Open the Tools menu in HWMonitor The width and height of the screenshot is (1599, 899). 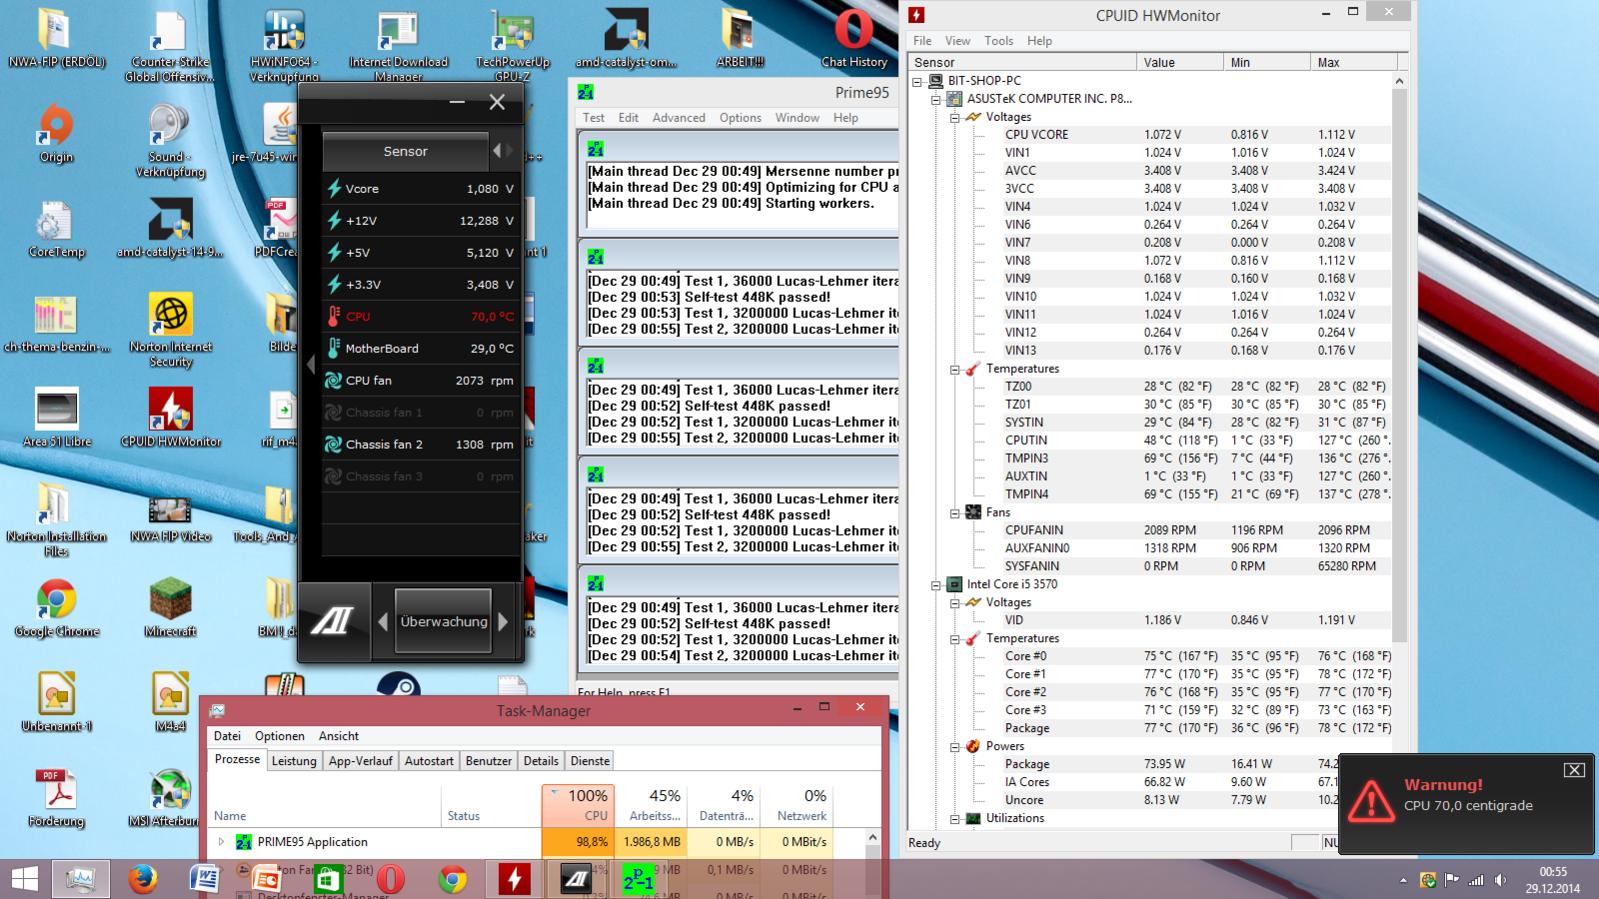click(998, 41)
